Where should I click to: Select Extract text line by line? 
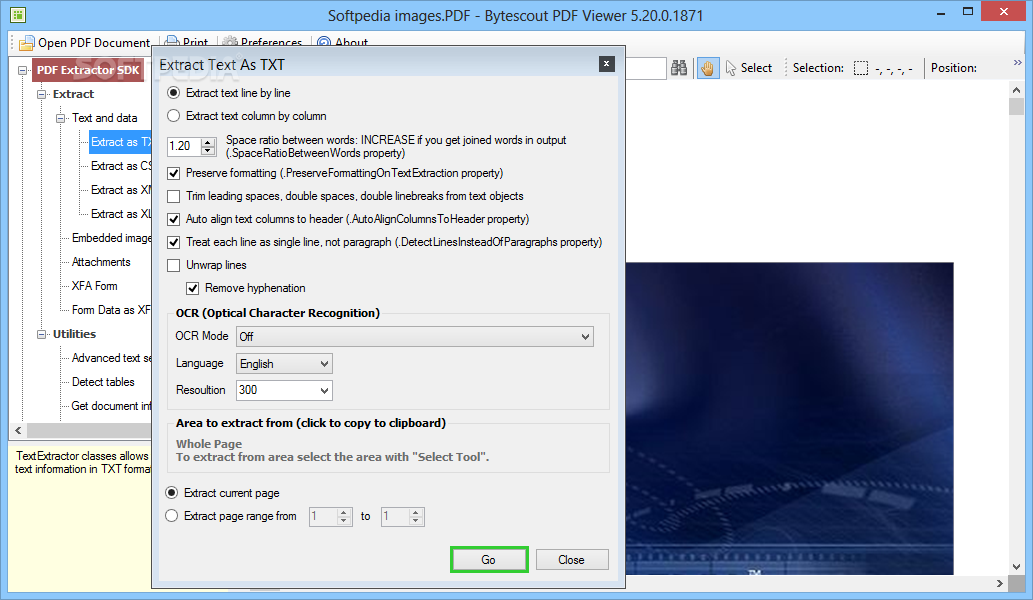click(229, 93)
